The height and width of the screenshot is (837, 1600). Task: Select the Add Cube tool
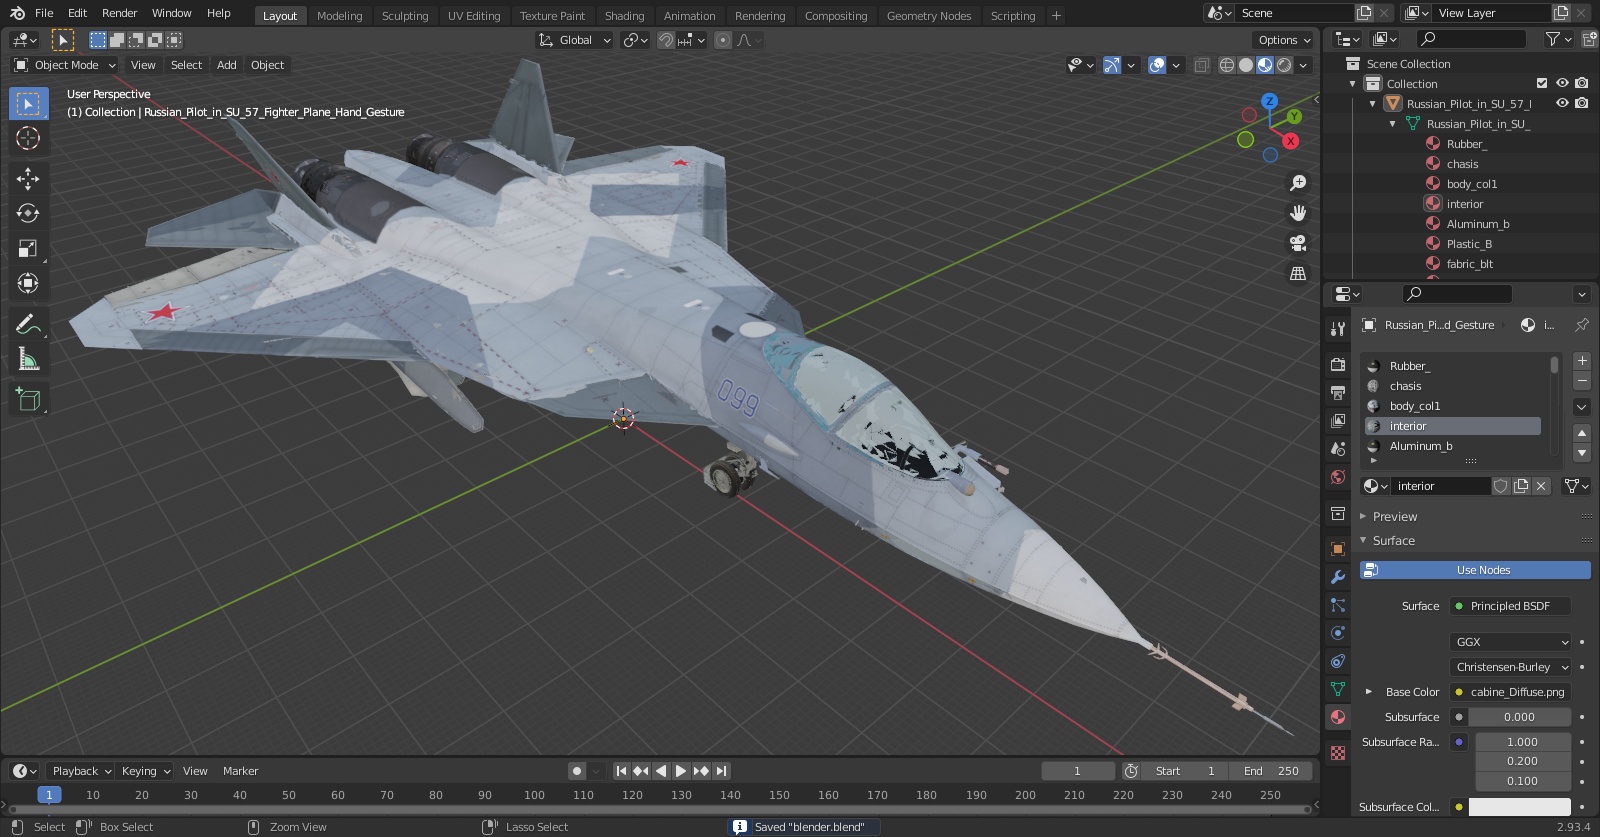[x=28, y=399]
